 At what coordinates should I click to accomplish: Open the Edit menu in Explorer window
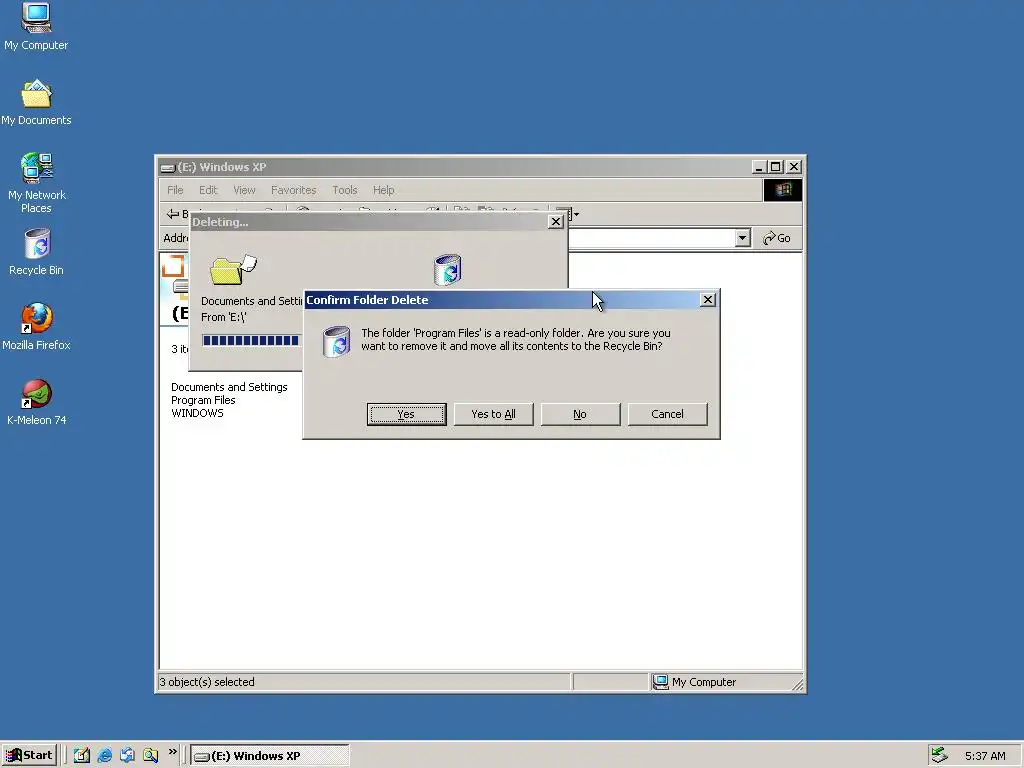click(x=208, y=190)
